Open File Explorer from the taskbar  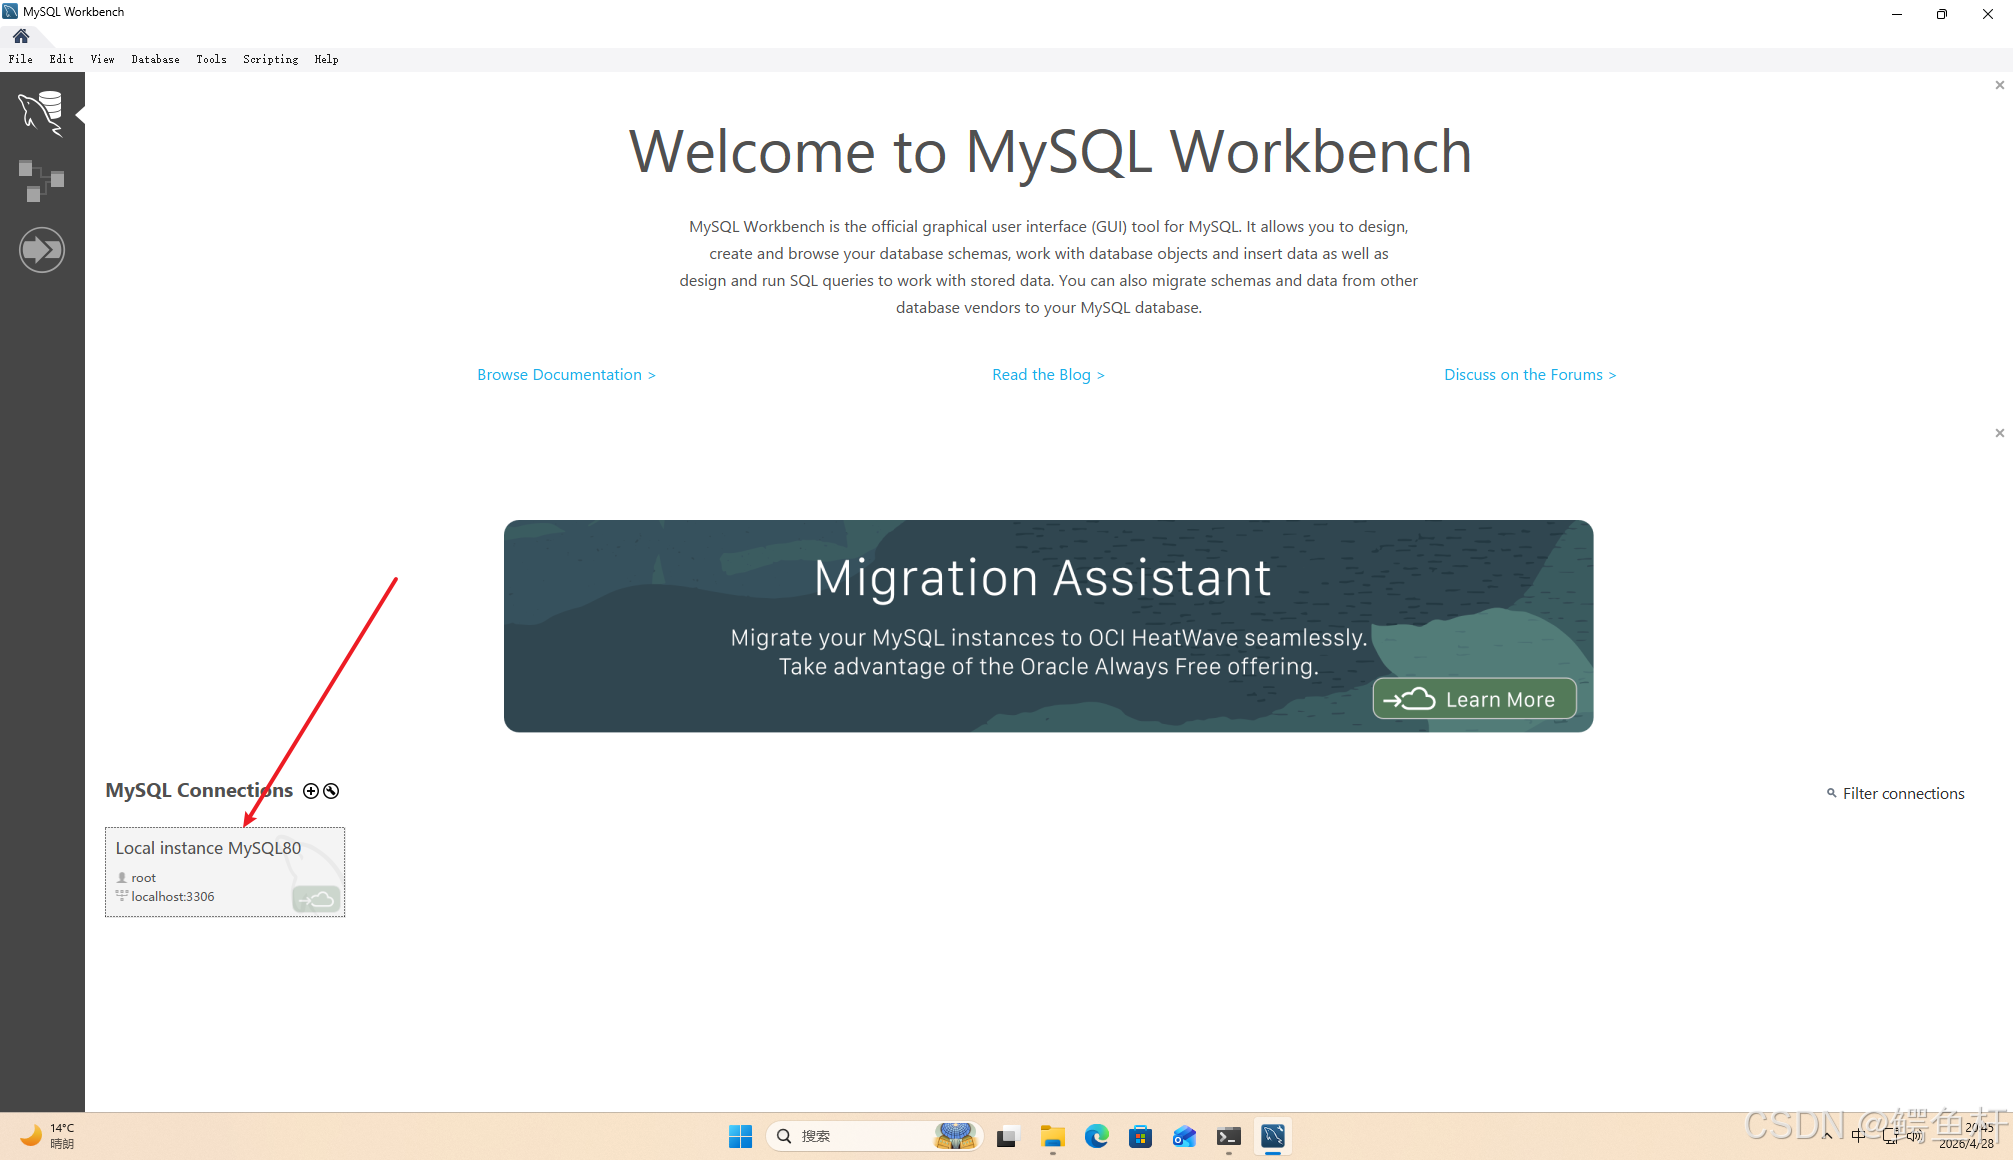click(x=1052, y=1136)
